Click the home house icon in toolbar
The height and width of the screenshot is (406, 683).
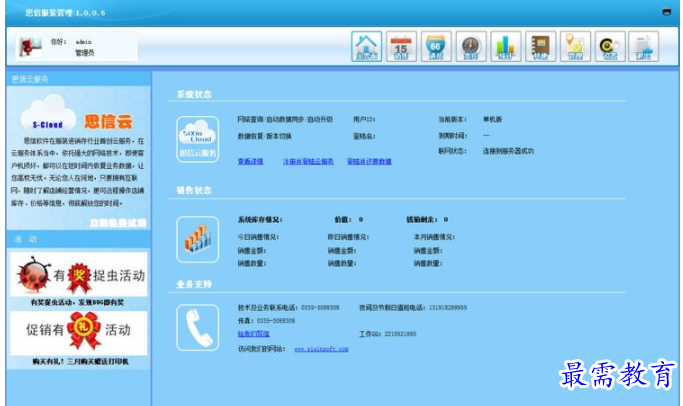(367, 46)
